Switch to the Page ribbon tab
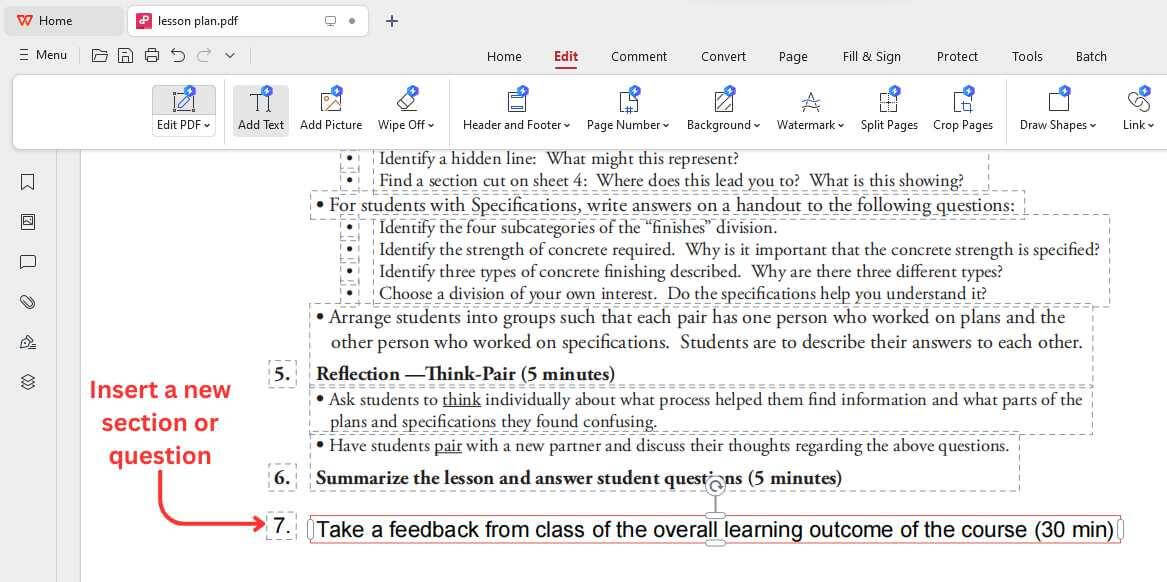Screen dimensions: 1167x582 point(793,57)
